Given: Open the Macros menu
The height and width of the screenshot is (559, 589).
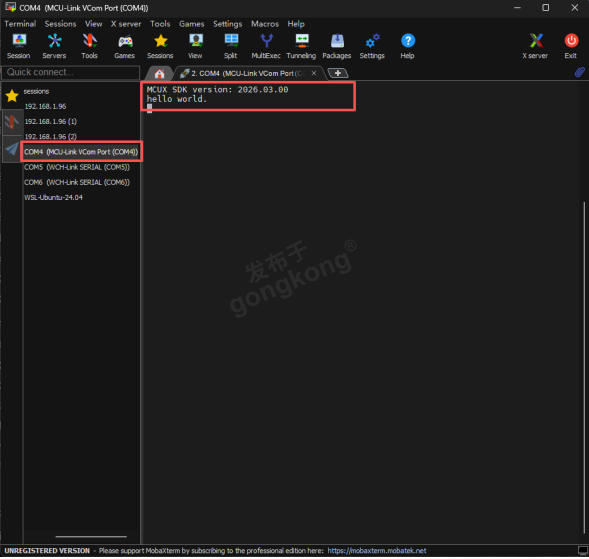Looking at the screenshot, I should pos(265,24).
